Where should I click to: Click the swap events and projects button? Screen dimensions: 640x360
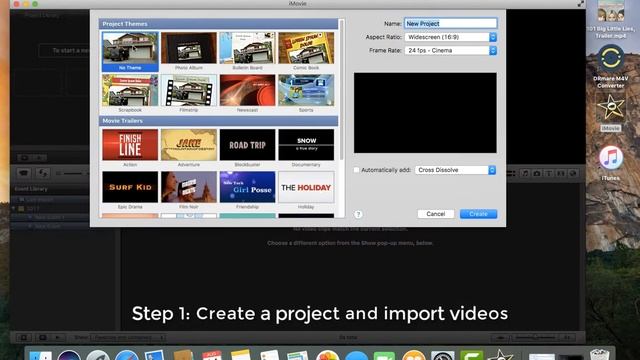[x=42, y=173]
